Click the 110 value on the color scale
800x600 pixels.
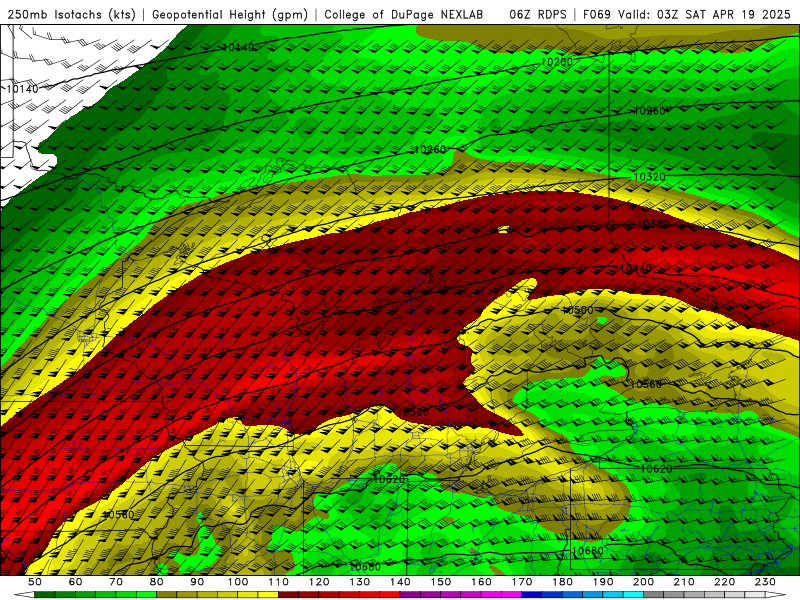(x=278, y=582)
